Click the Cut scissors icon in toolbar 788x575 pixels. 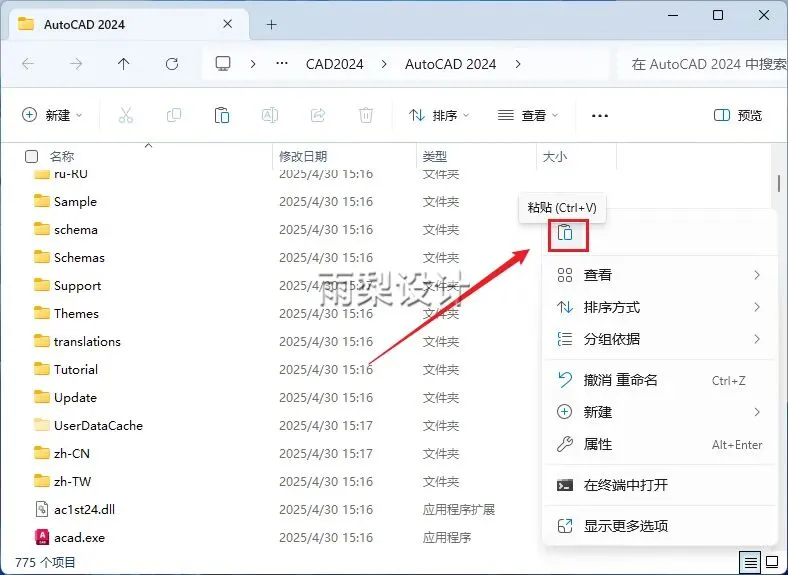pyautogui.click(x=126, y=115)
